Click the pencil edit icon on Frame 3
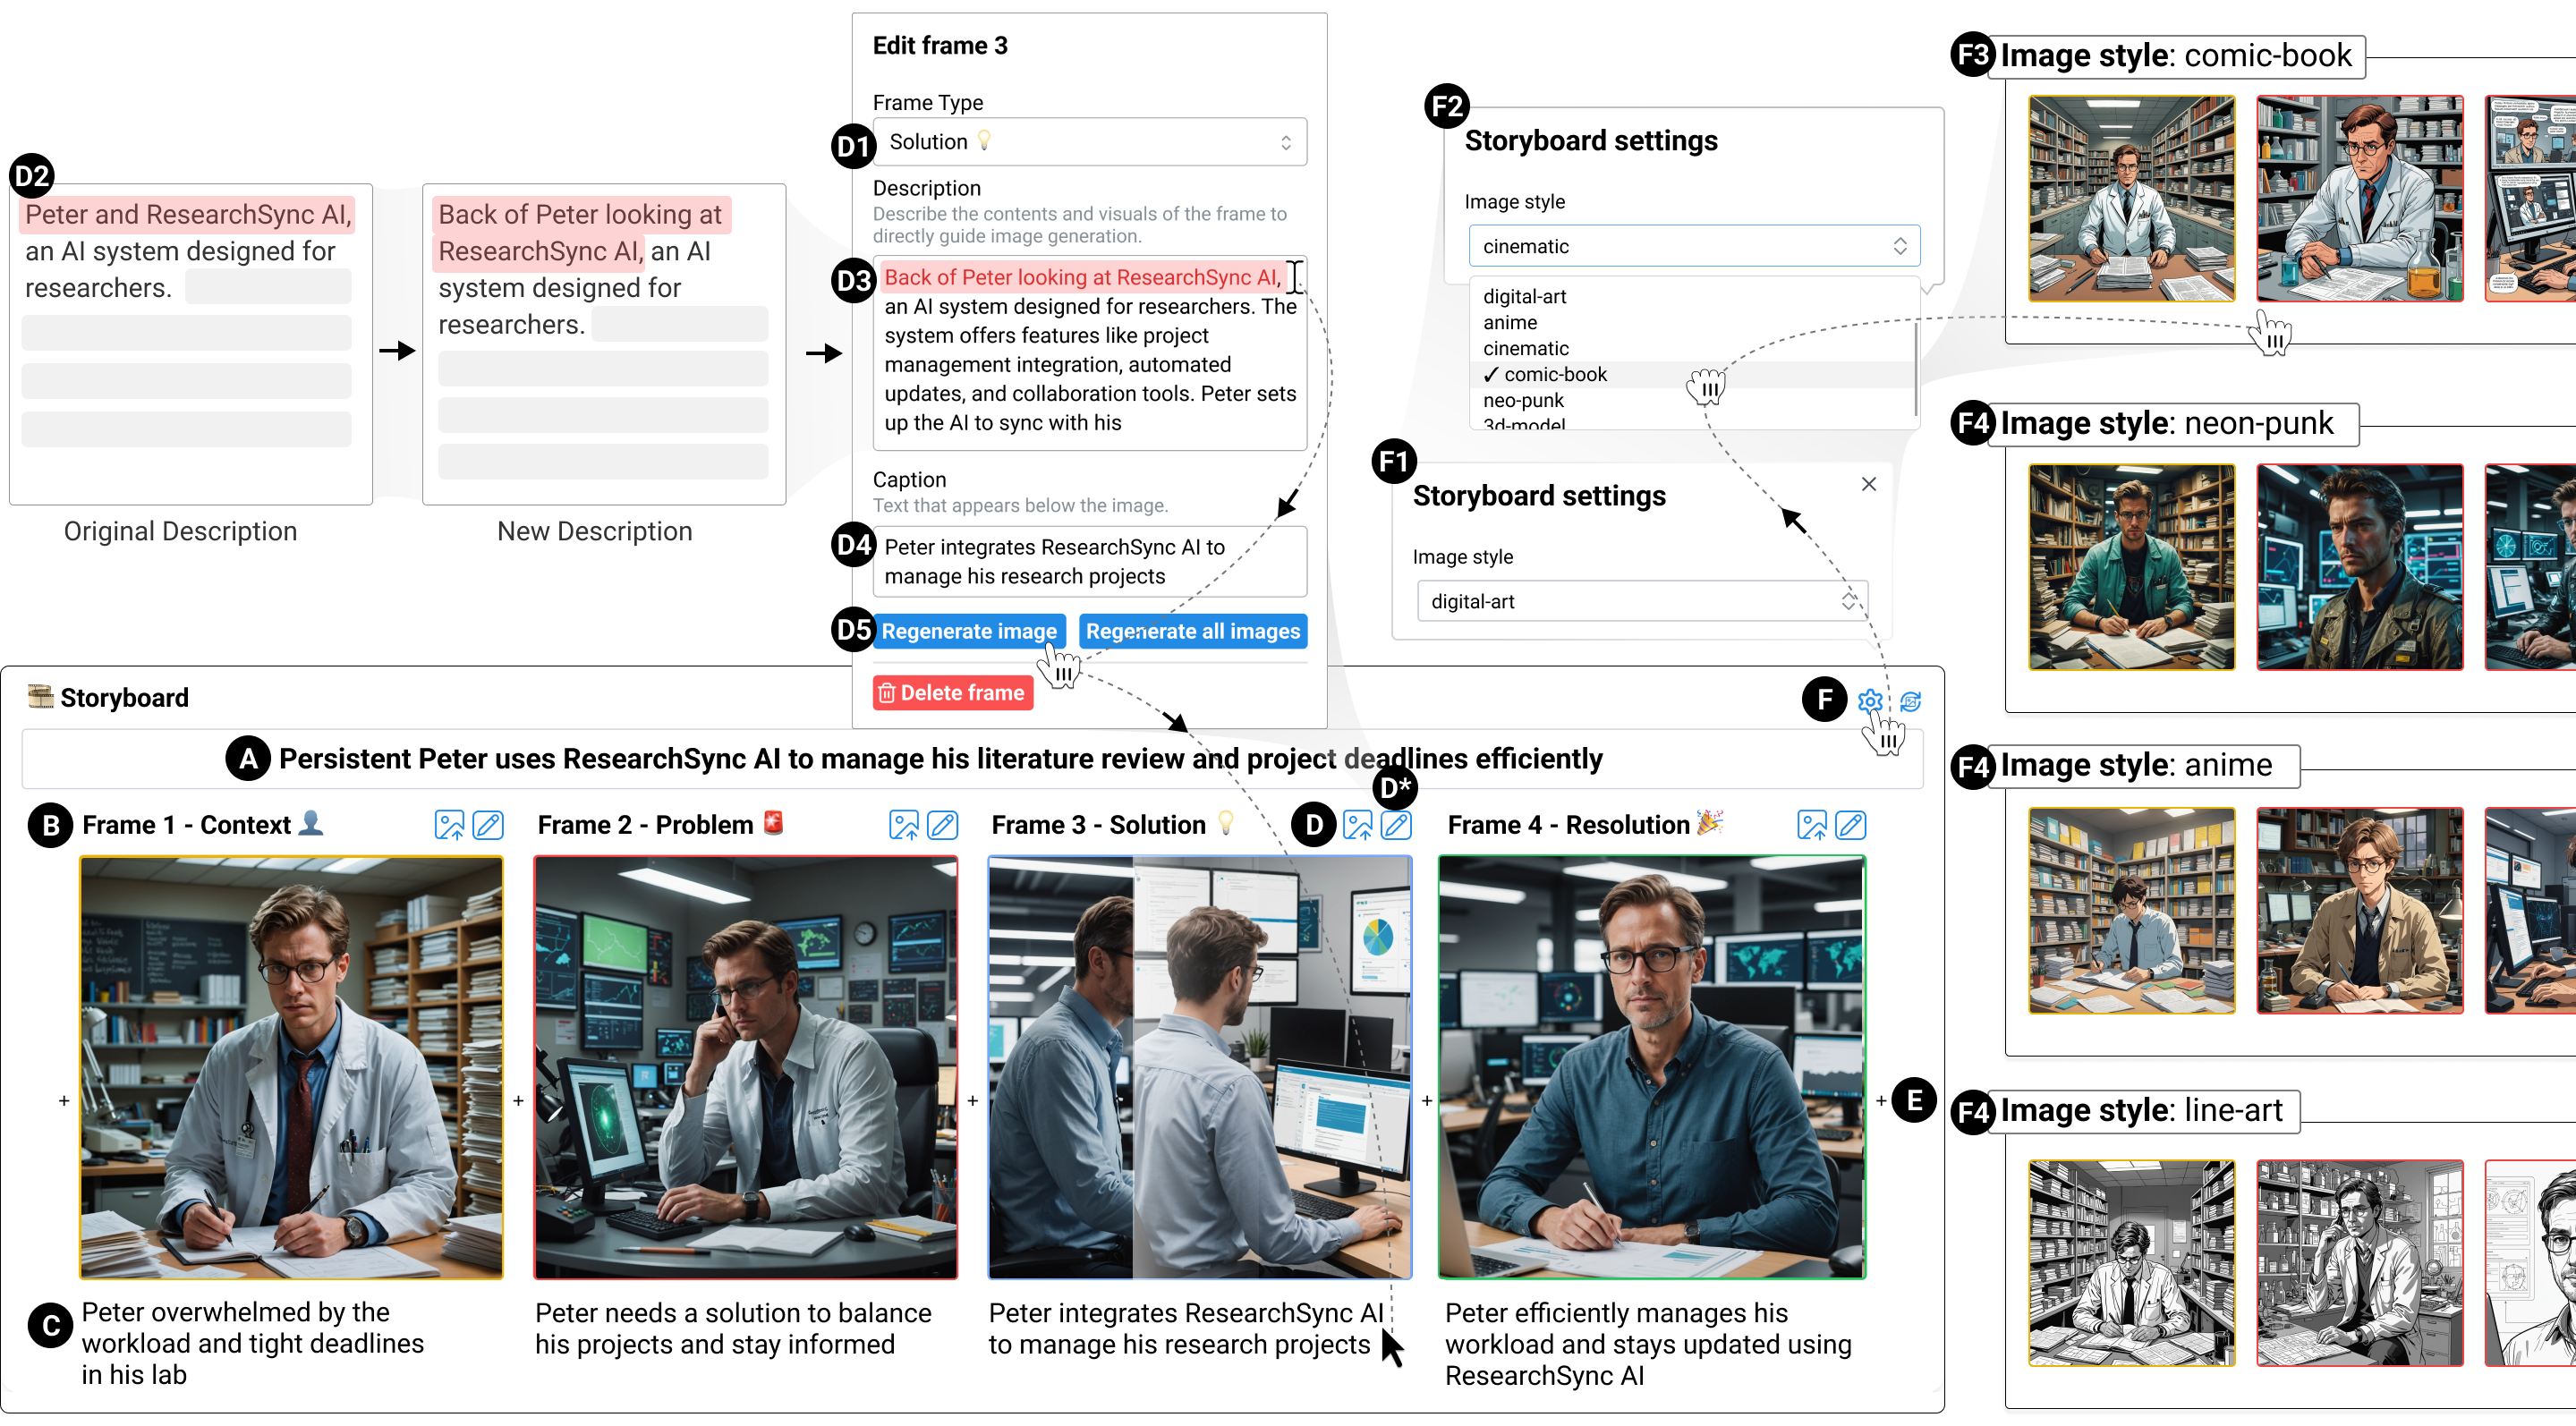The height and width of the screenshot is (1426, 2576). click(1397, 825)
